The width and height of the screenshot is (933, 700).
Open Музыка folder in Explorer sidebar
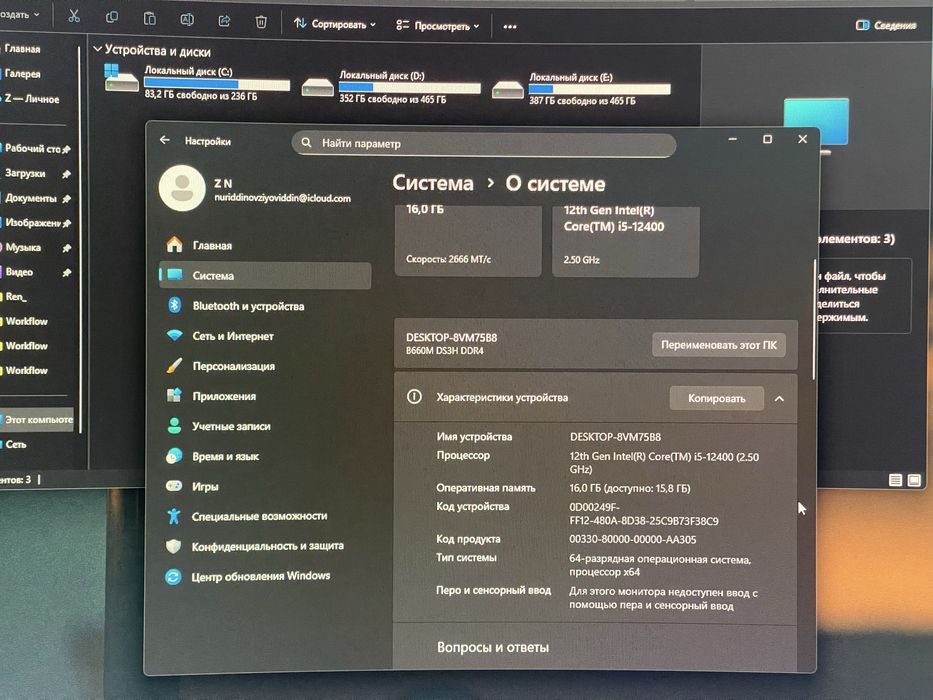(x=23, y=247)
